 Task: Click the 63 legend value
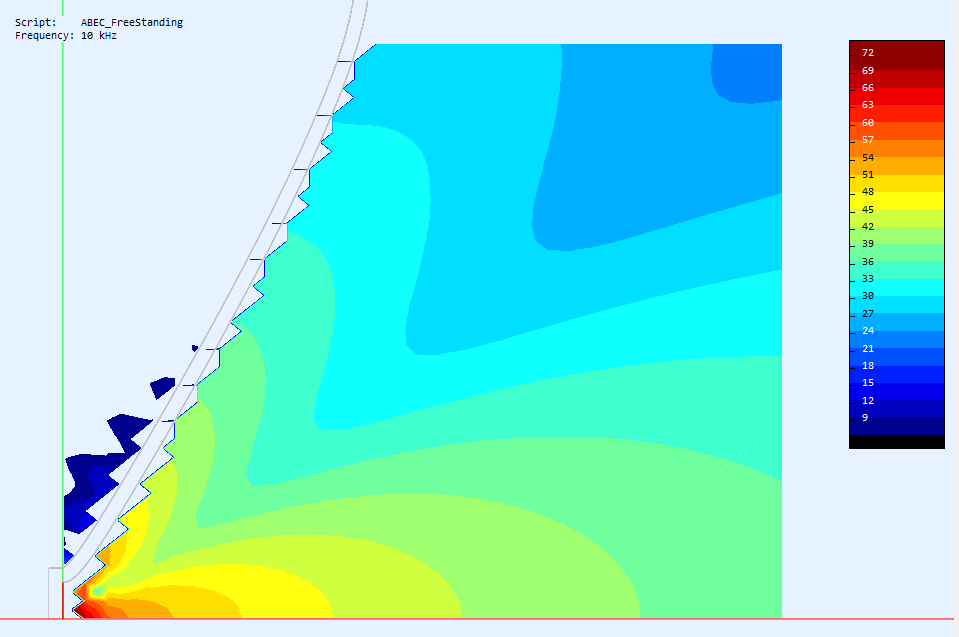click(x=868, y=105)
